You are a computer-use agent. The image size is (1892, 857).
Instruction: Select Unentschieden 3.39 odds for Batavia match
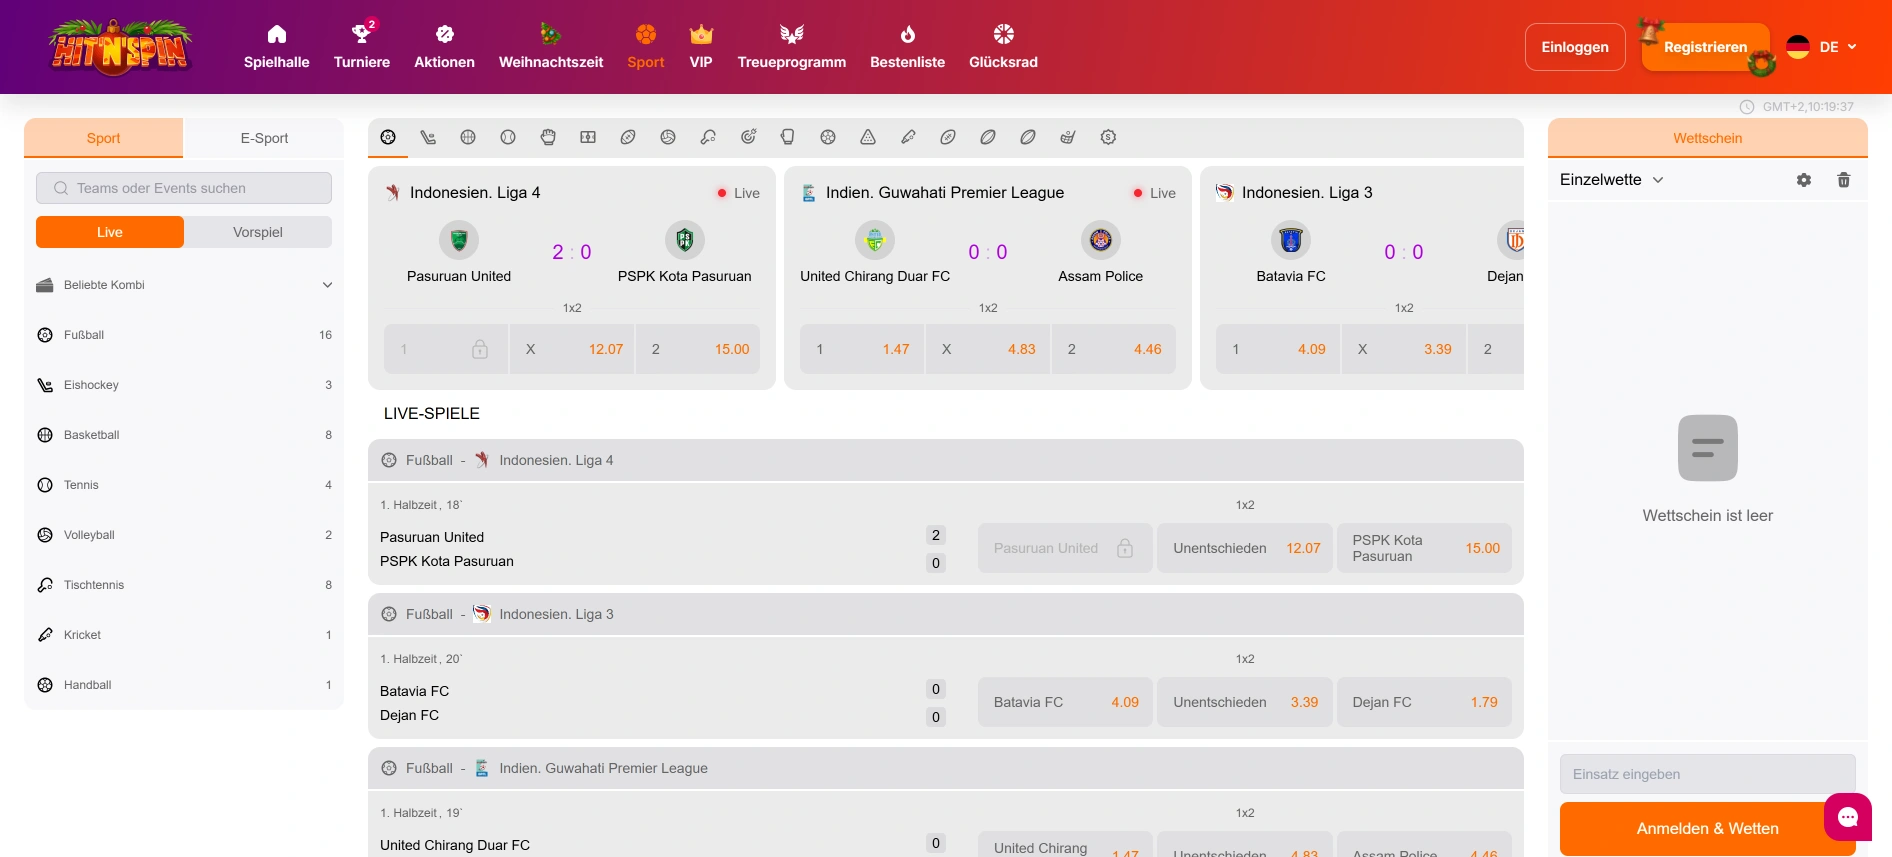[1244, 702]
